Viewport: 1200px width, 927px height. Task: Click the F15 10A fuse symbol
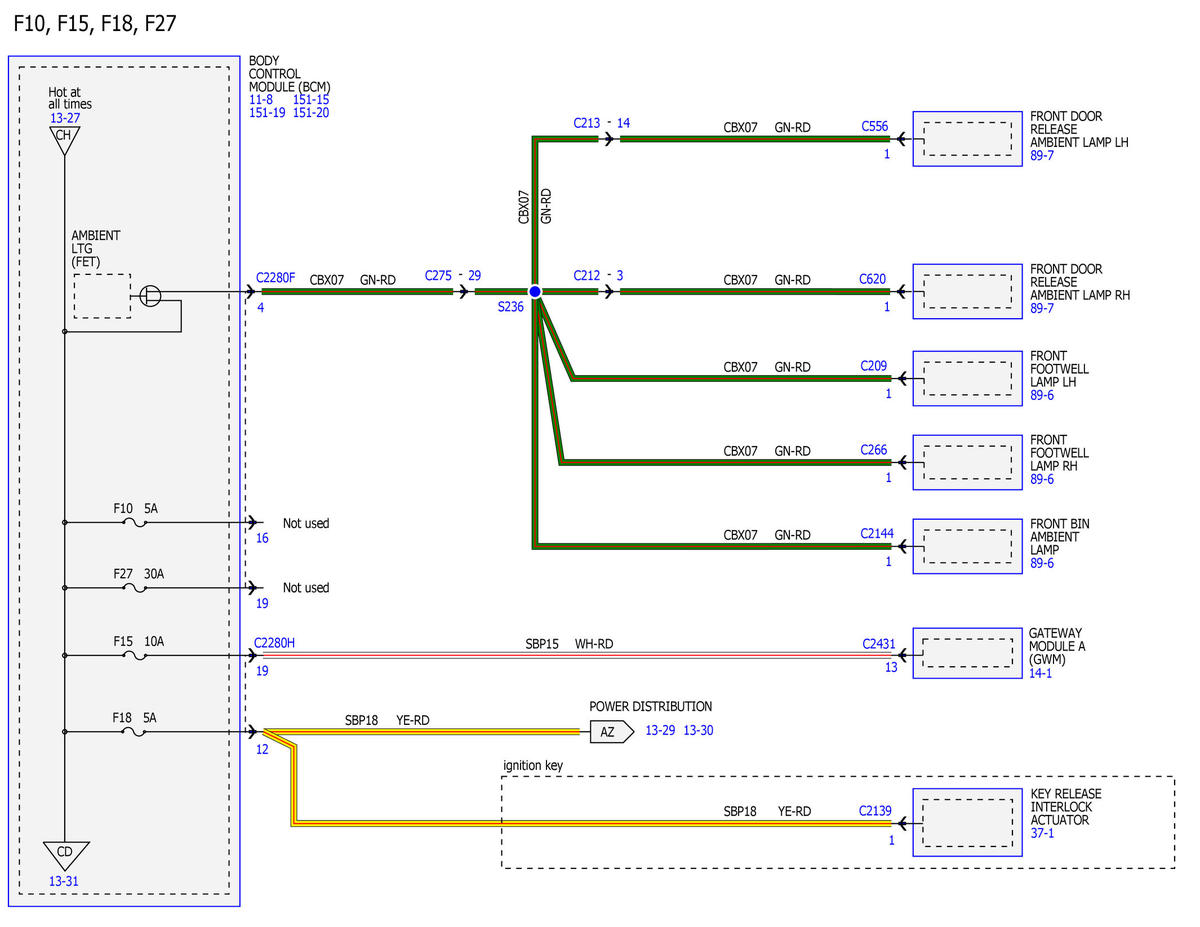click(133, 656)
